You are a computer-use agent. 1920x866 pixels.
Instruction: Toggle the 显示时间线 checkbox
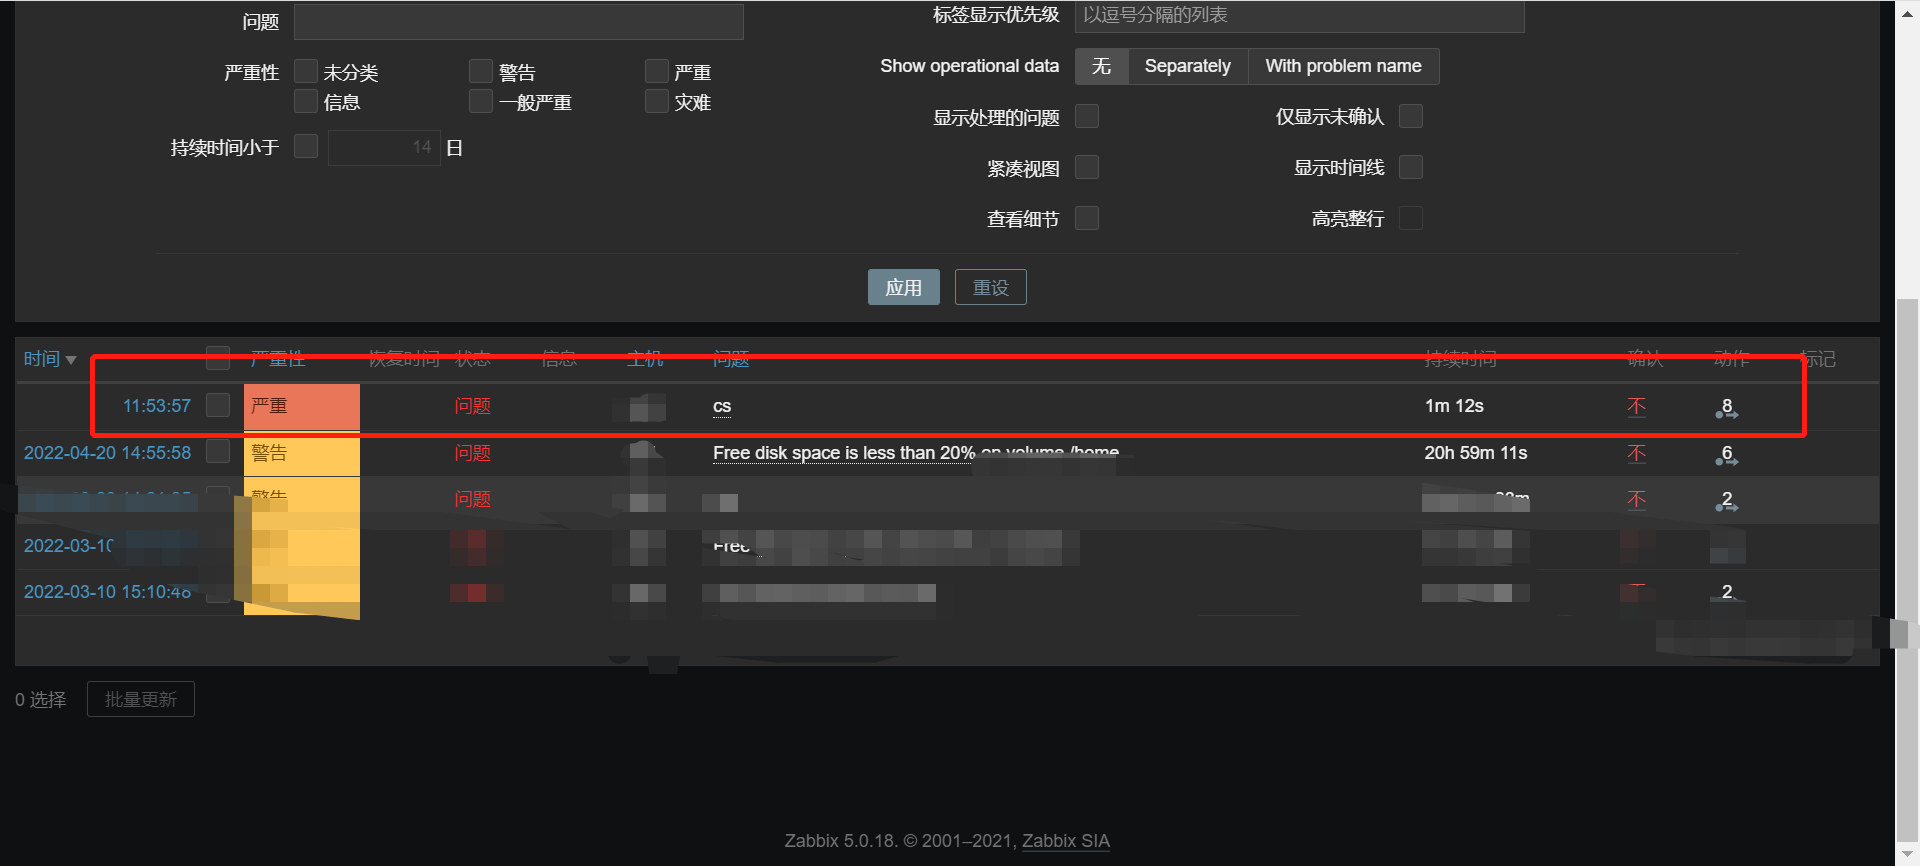click(x=1411, y=167)
